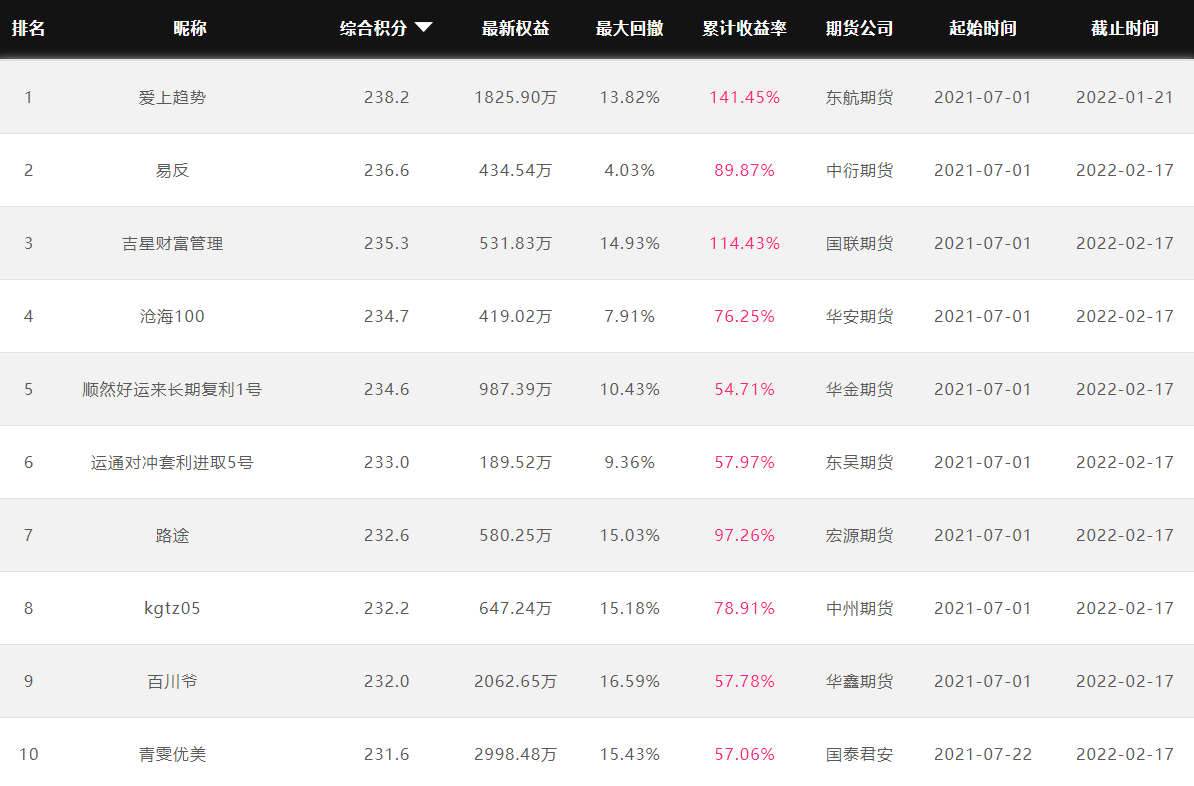The height and width of the screenshot is (786, 1194).
Task: Select the company cell 华安期货
Action: [x=860, y=316]
